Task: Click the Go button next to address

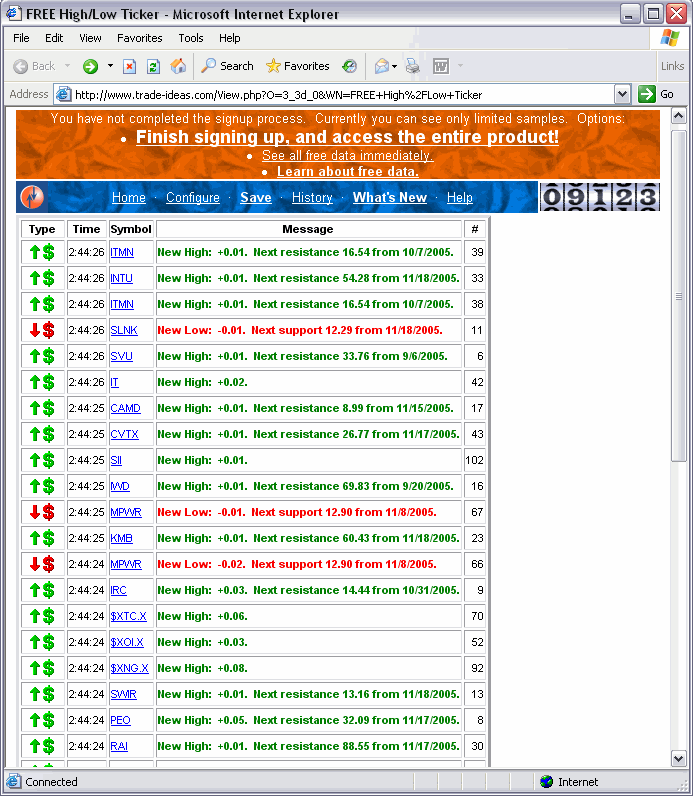Action: coord(657,94)
